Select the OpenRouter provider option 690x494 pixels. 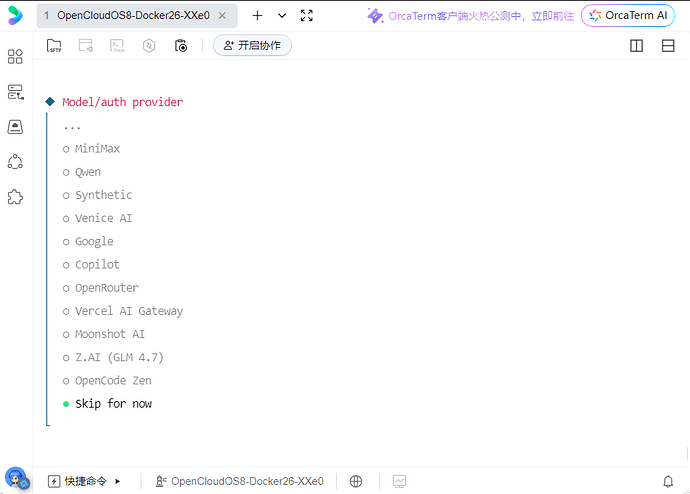click(x=100, y=288)
